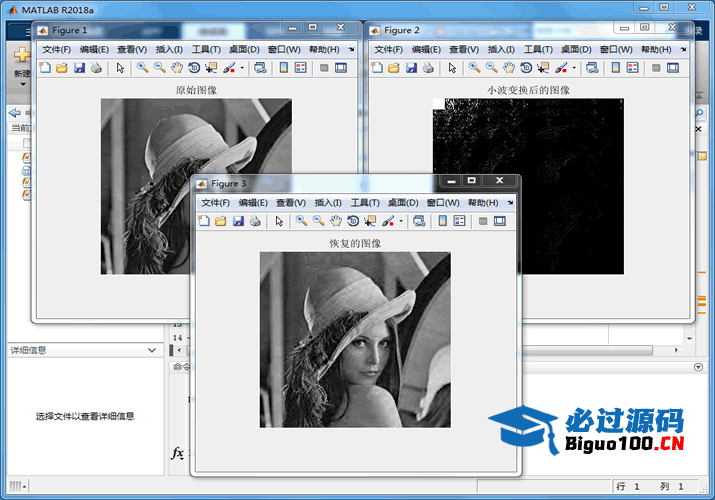Open 桌面(D) menu in Figure 2
The image size is (715, 500).
coord(576,49)
